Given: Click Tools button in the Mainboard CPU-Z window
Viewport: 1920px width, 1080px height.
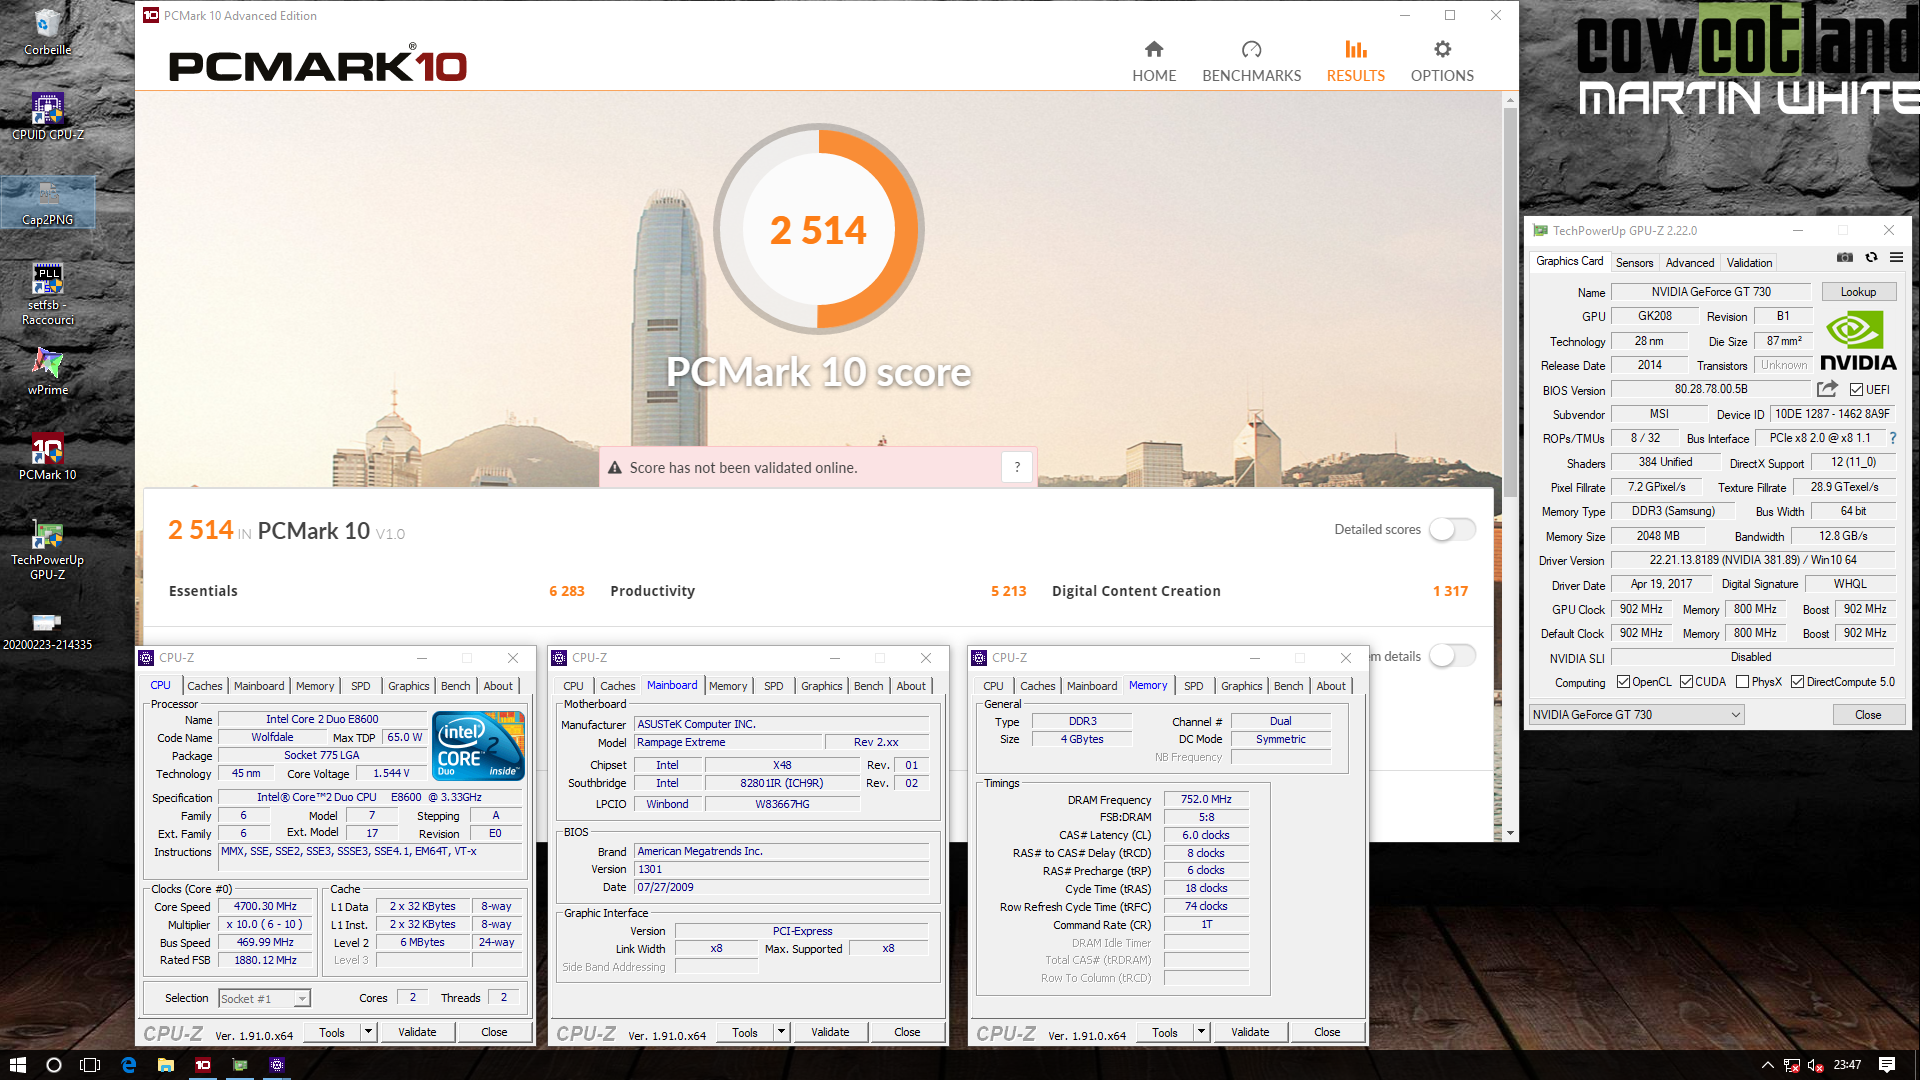Looking at the screenshot, I should [x=745, y=1032].
